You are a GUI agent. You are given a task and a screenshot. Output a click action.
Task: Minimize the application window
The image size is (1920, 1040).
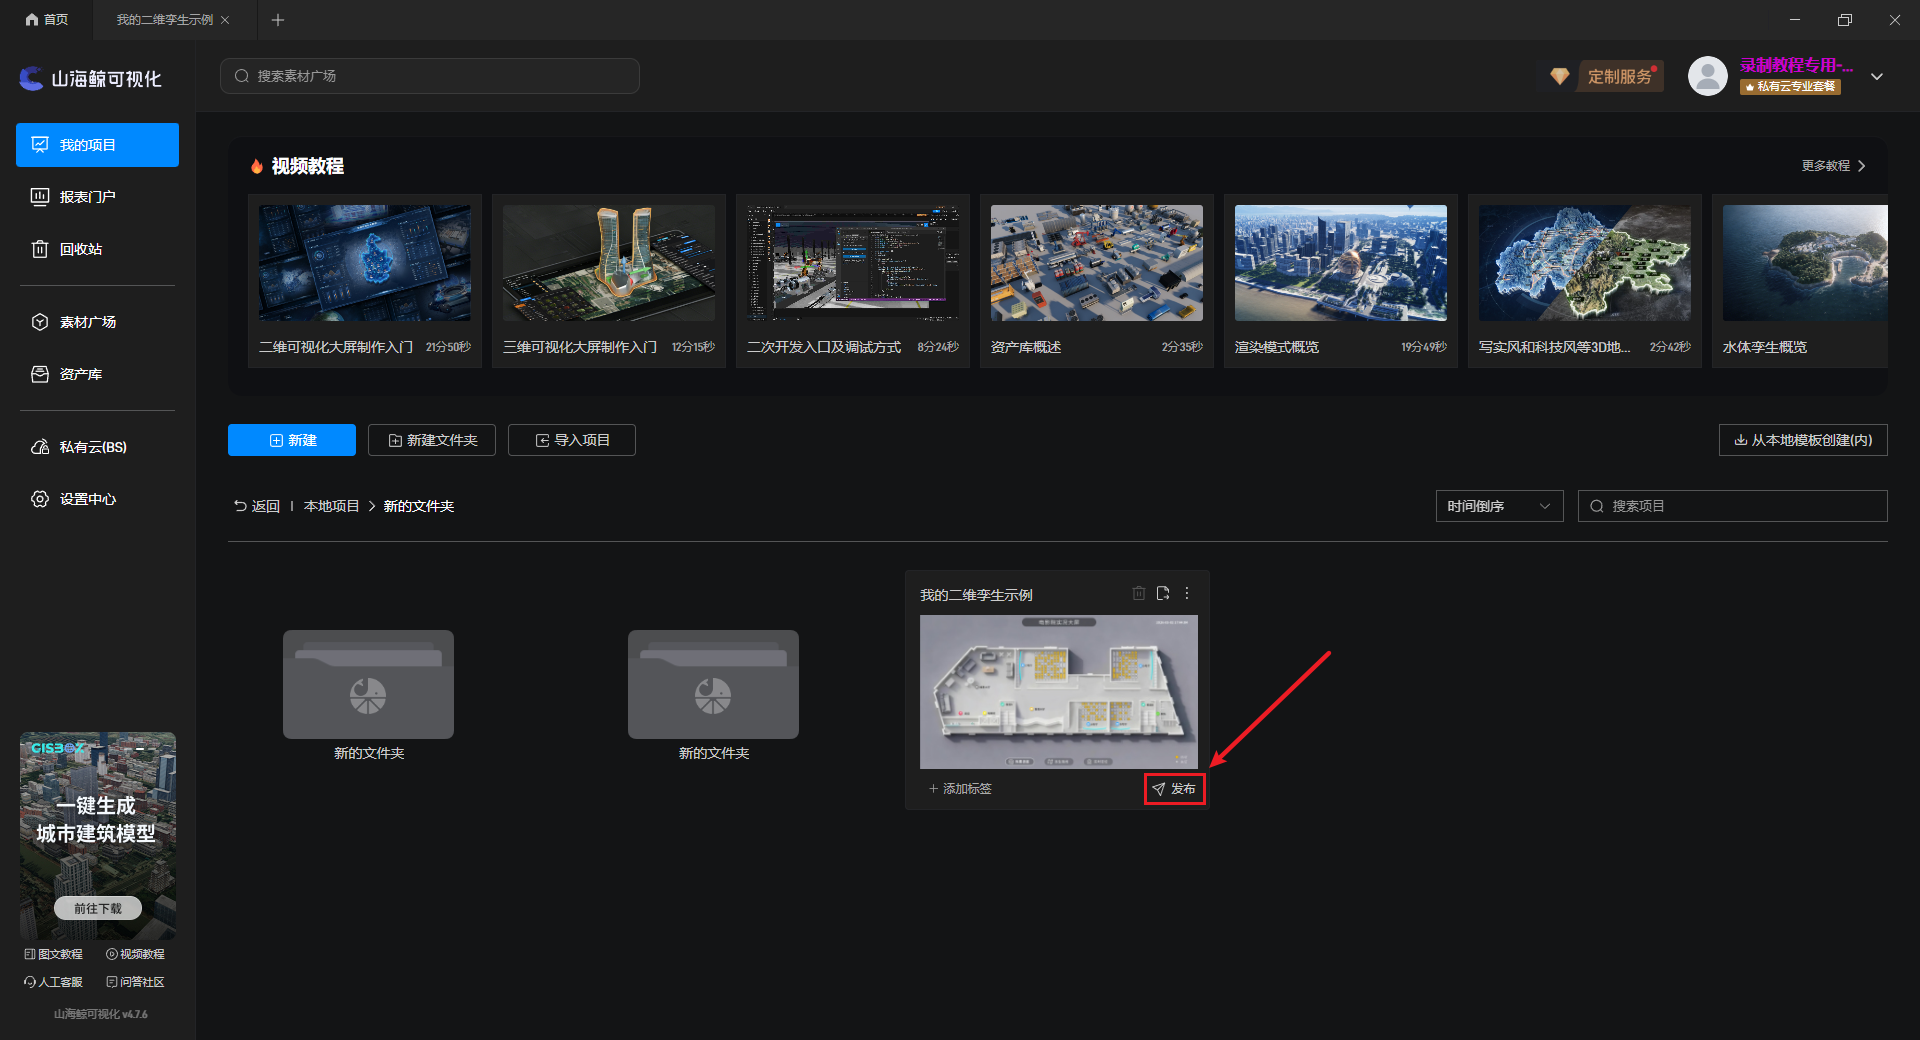click(x=1795, y=19)
